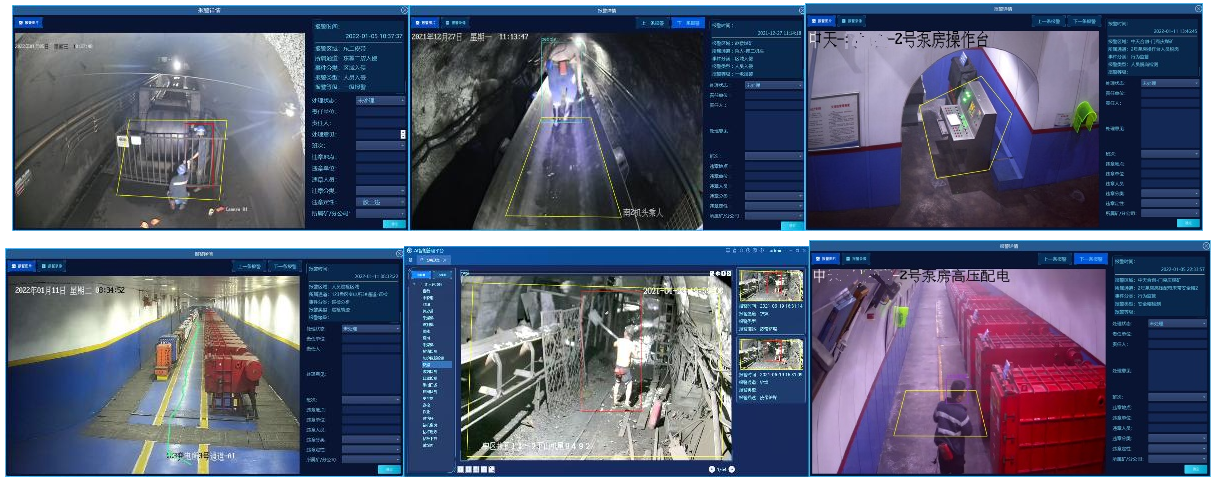Open processing status dropdown in pump console panel

point(1168,83)
